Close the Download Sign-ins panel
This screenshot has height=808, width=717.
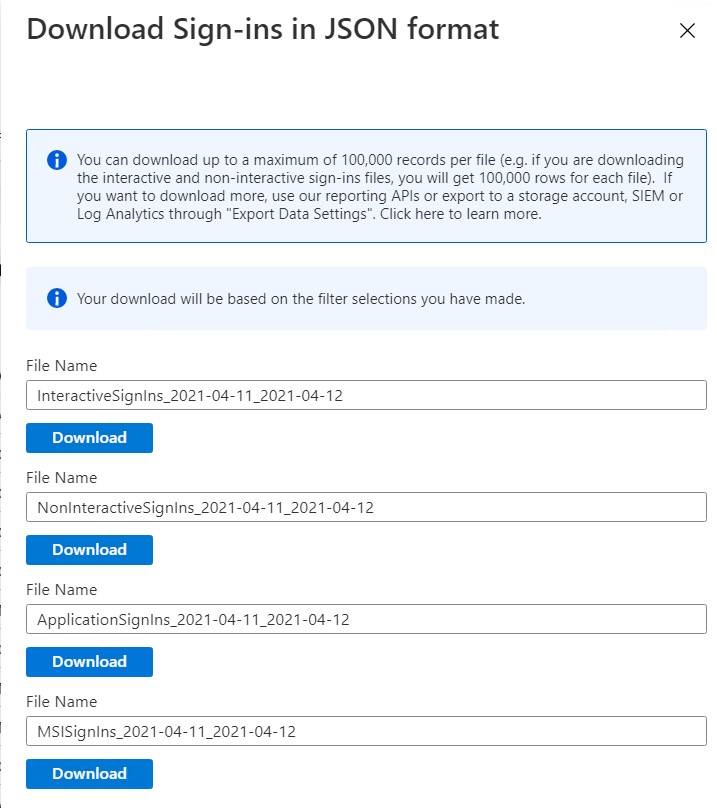click(687, 30)
